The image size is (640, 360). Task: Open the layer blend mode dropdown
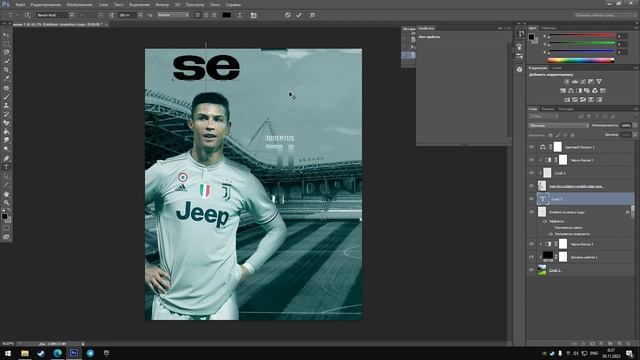(x=558, y=126)
